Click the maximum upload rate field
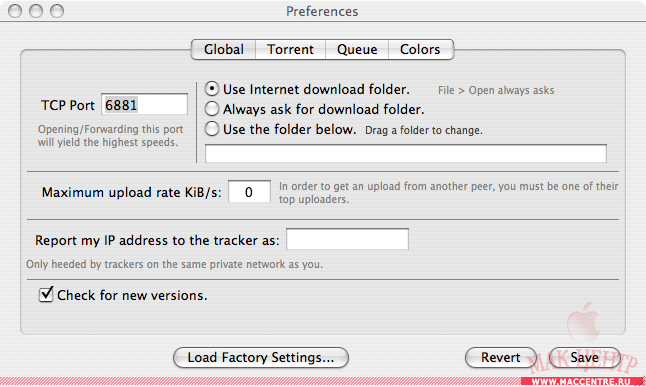 [x=249, y=192]
